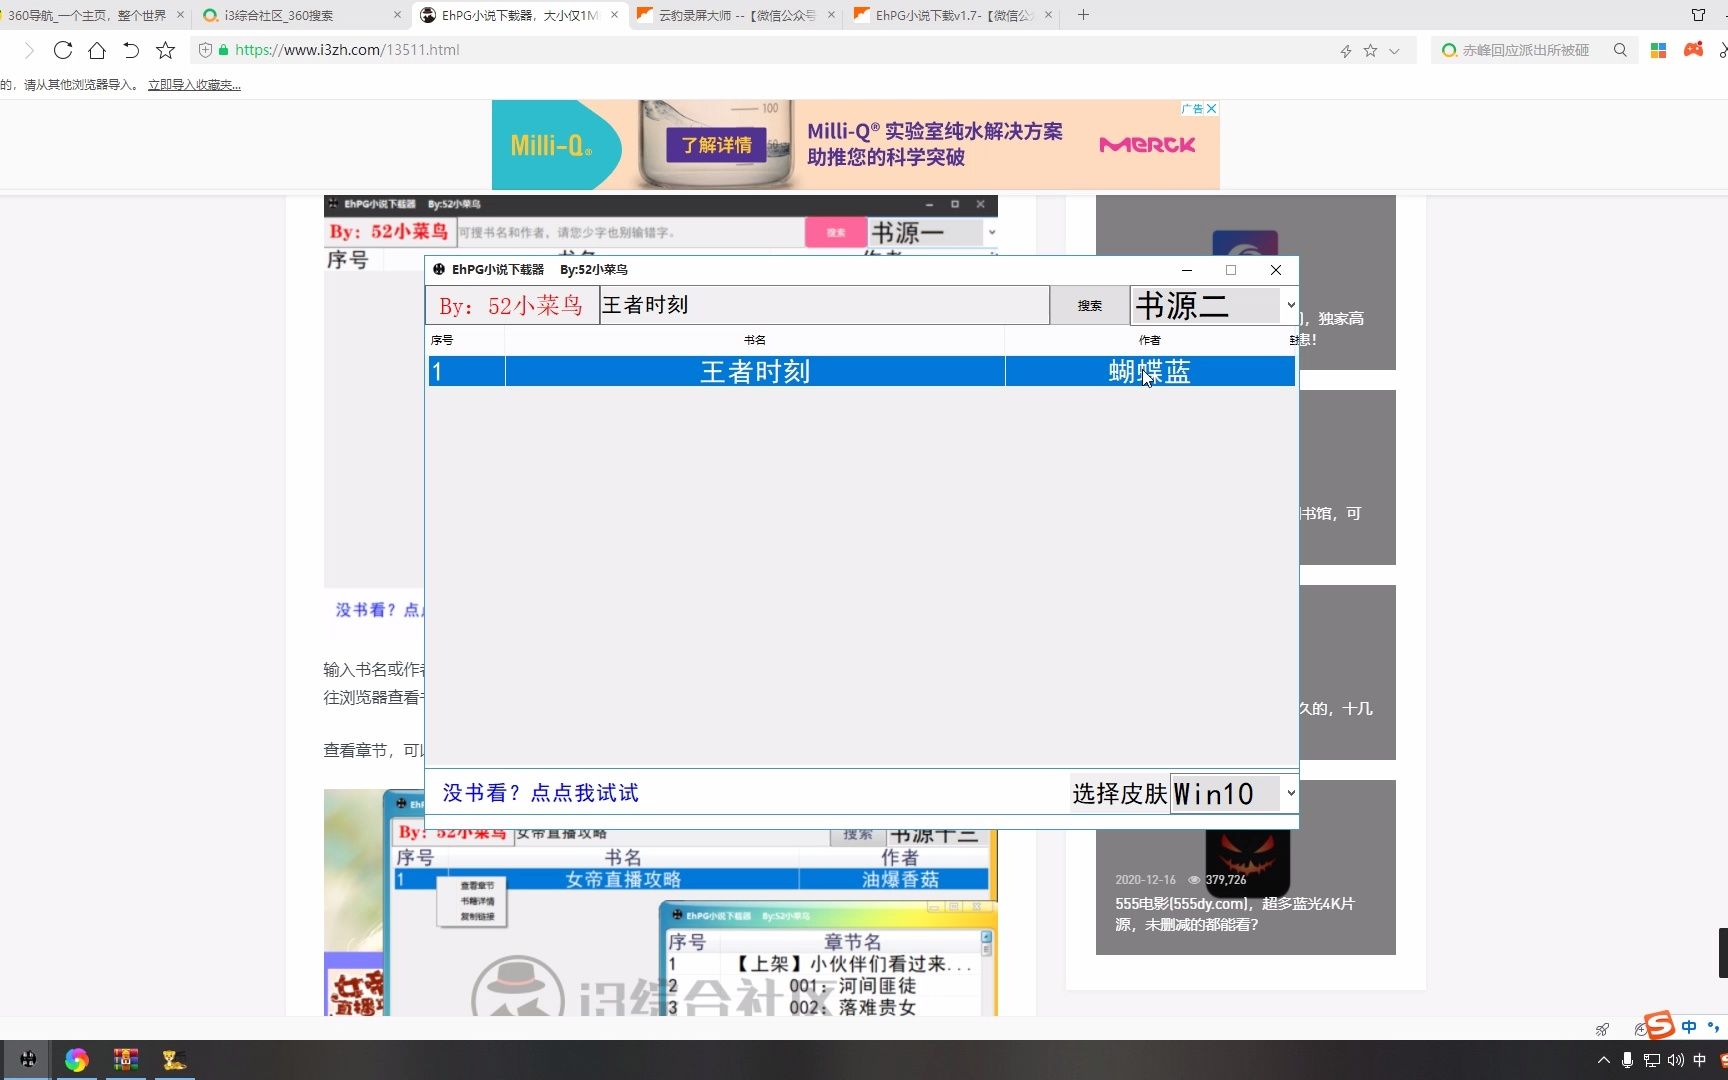
Task: Open WinRAR icon on taskbar
Action: (x=126, y=1060)
